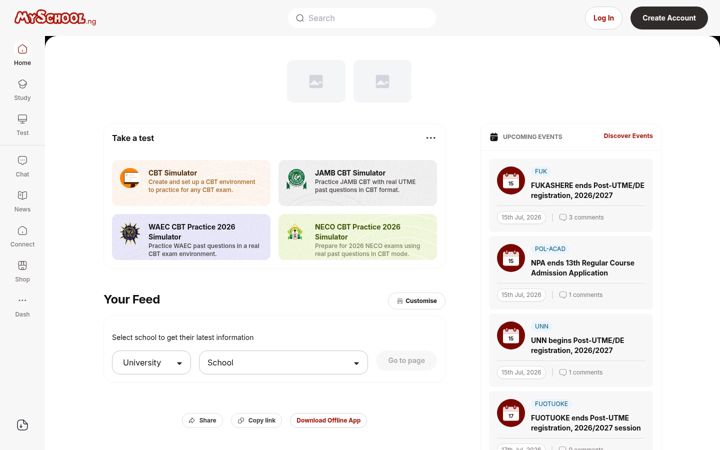Click the JAMB logo icon

coord(296,179)
